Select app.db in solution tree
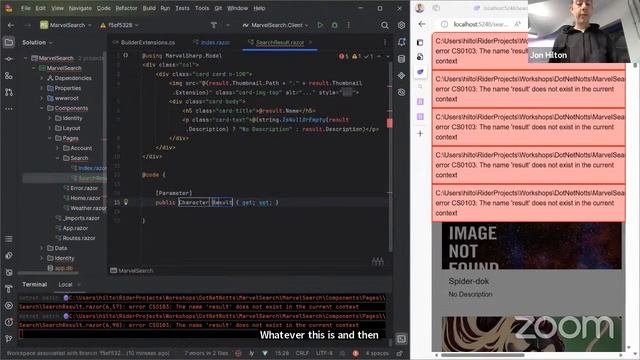The width and height of the screenshot is (640, 360). [60, 268]
